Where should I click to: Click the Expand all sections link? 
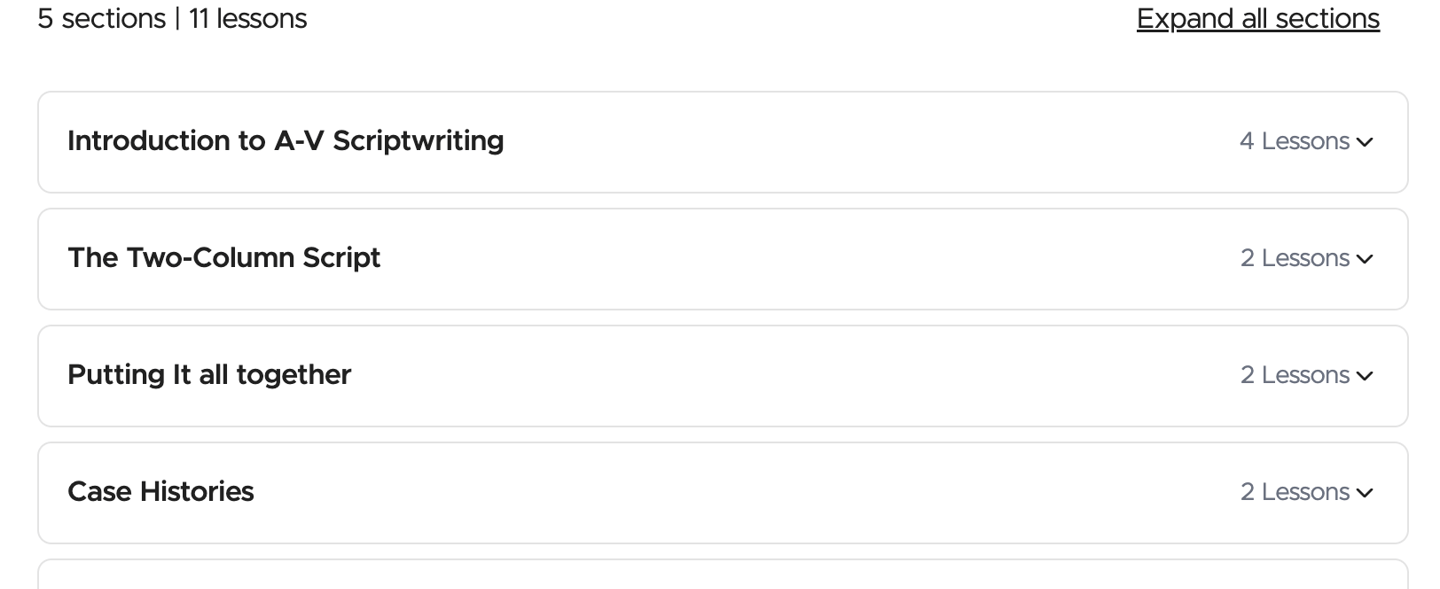pyautogui.click(x=1257, y=19)
